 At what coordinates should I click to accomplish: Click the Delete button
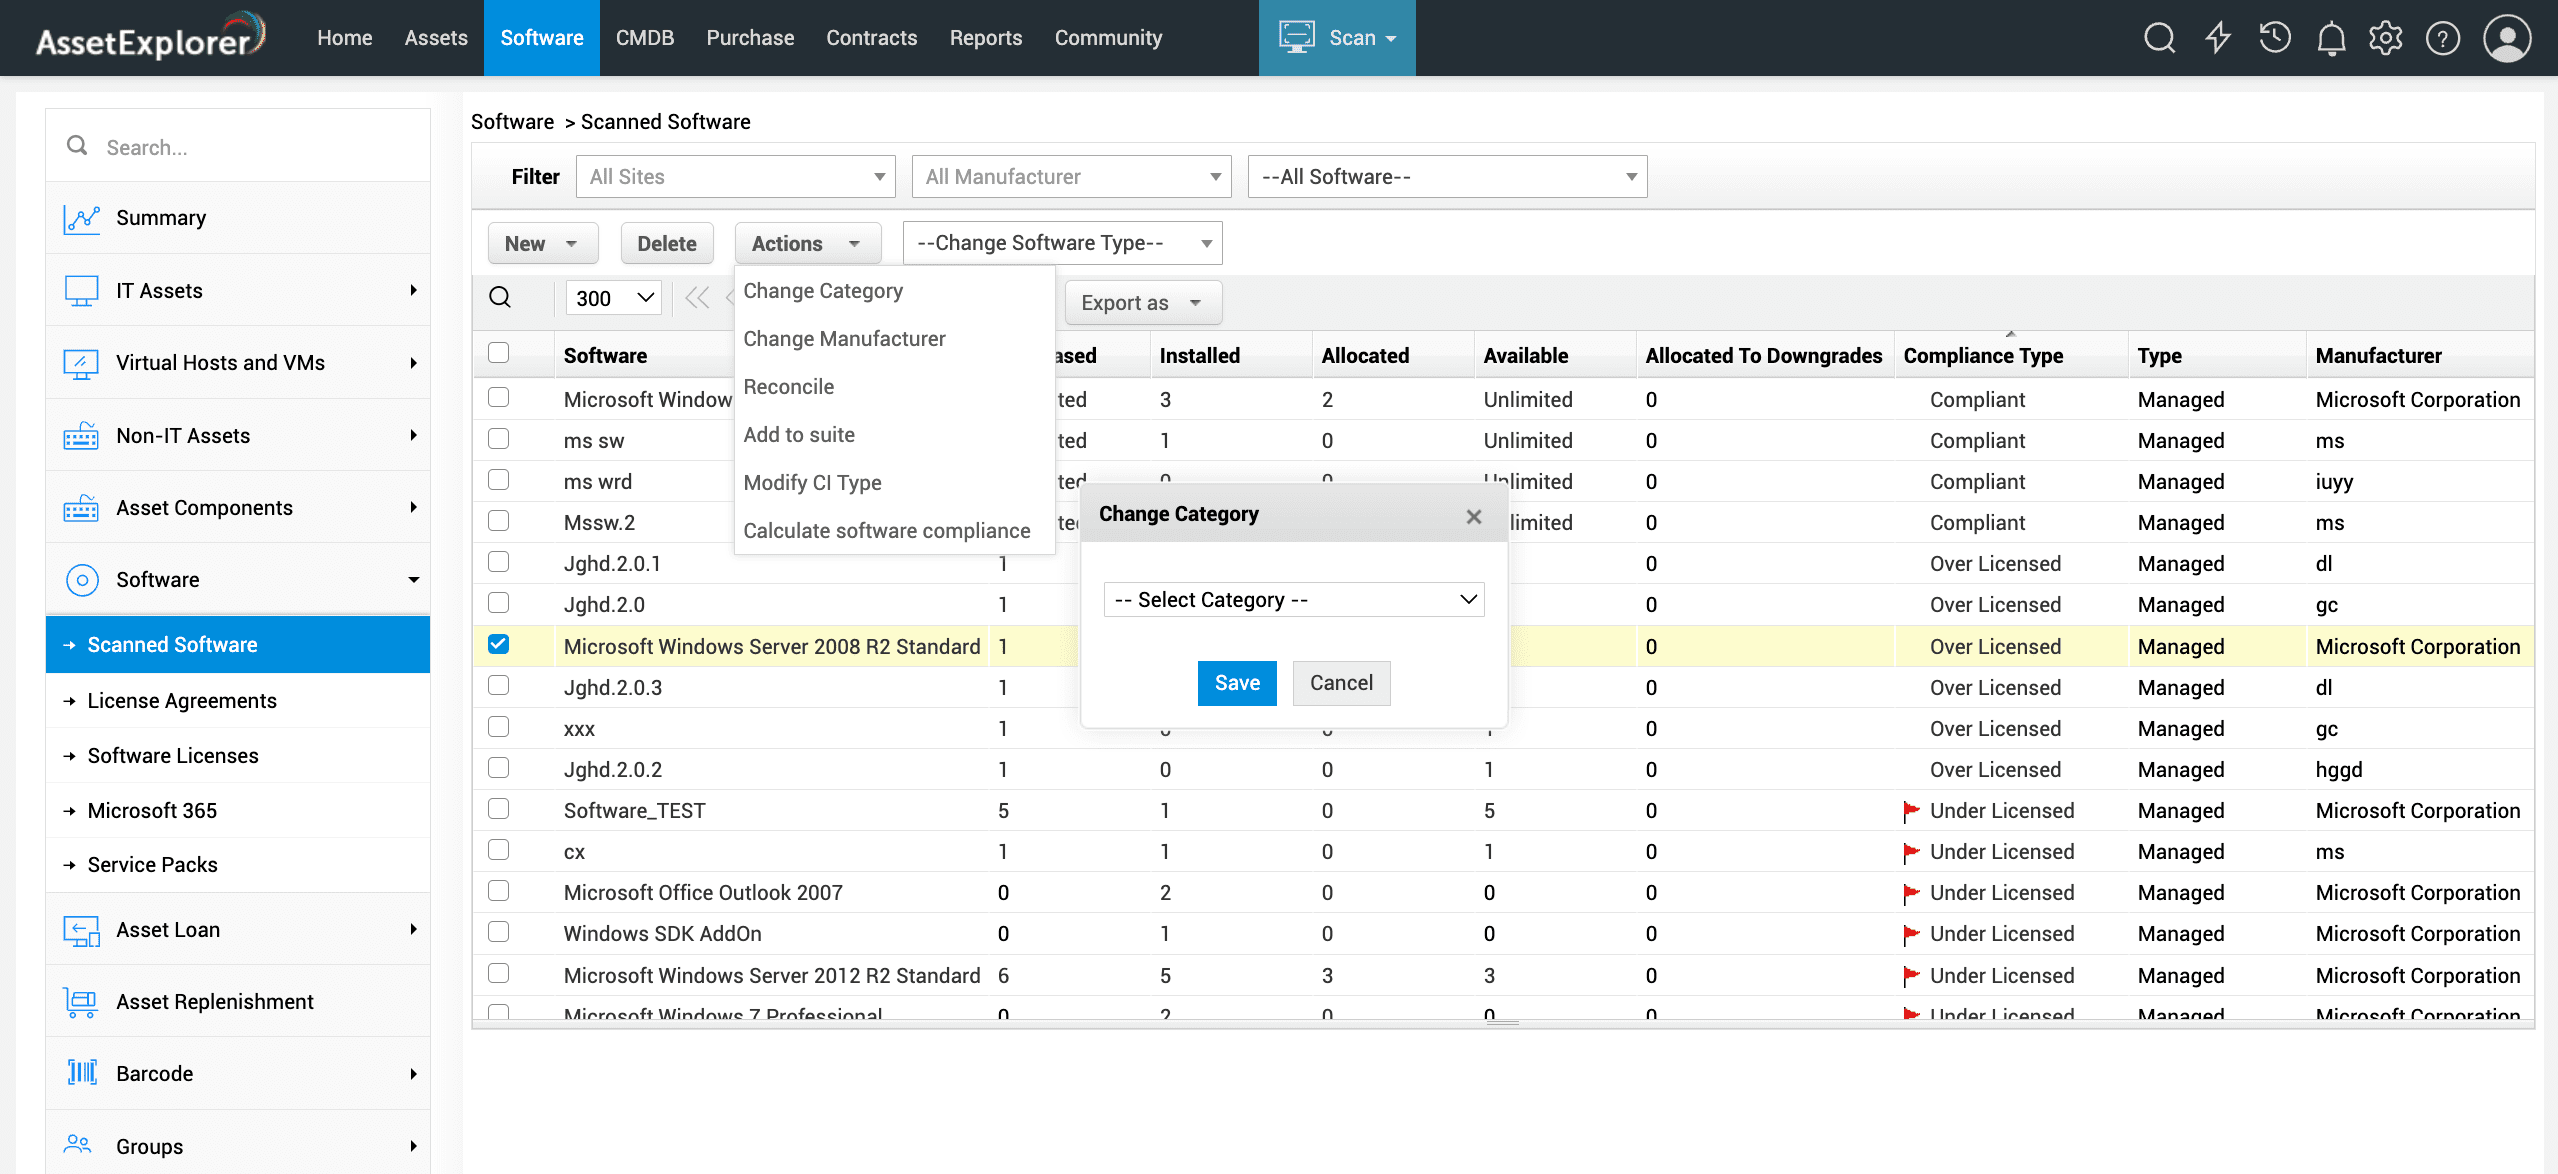tap(666, 244)
